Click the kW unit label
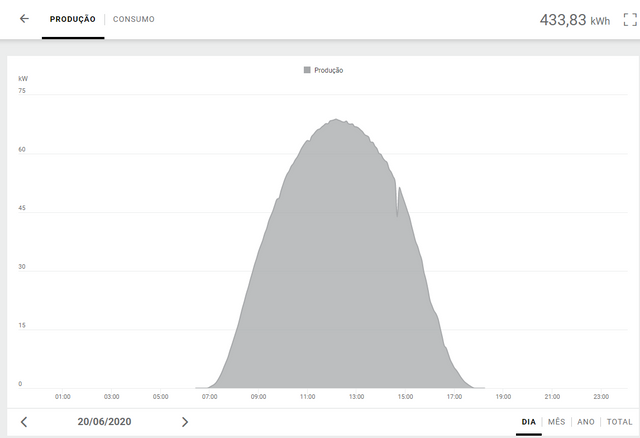The image size is (640, 438). coord(22,77)
